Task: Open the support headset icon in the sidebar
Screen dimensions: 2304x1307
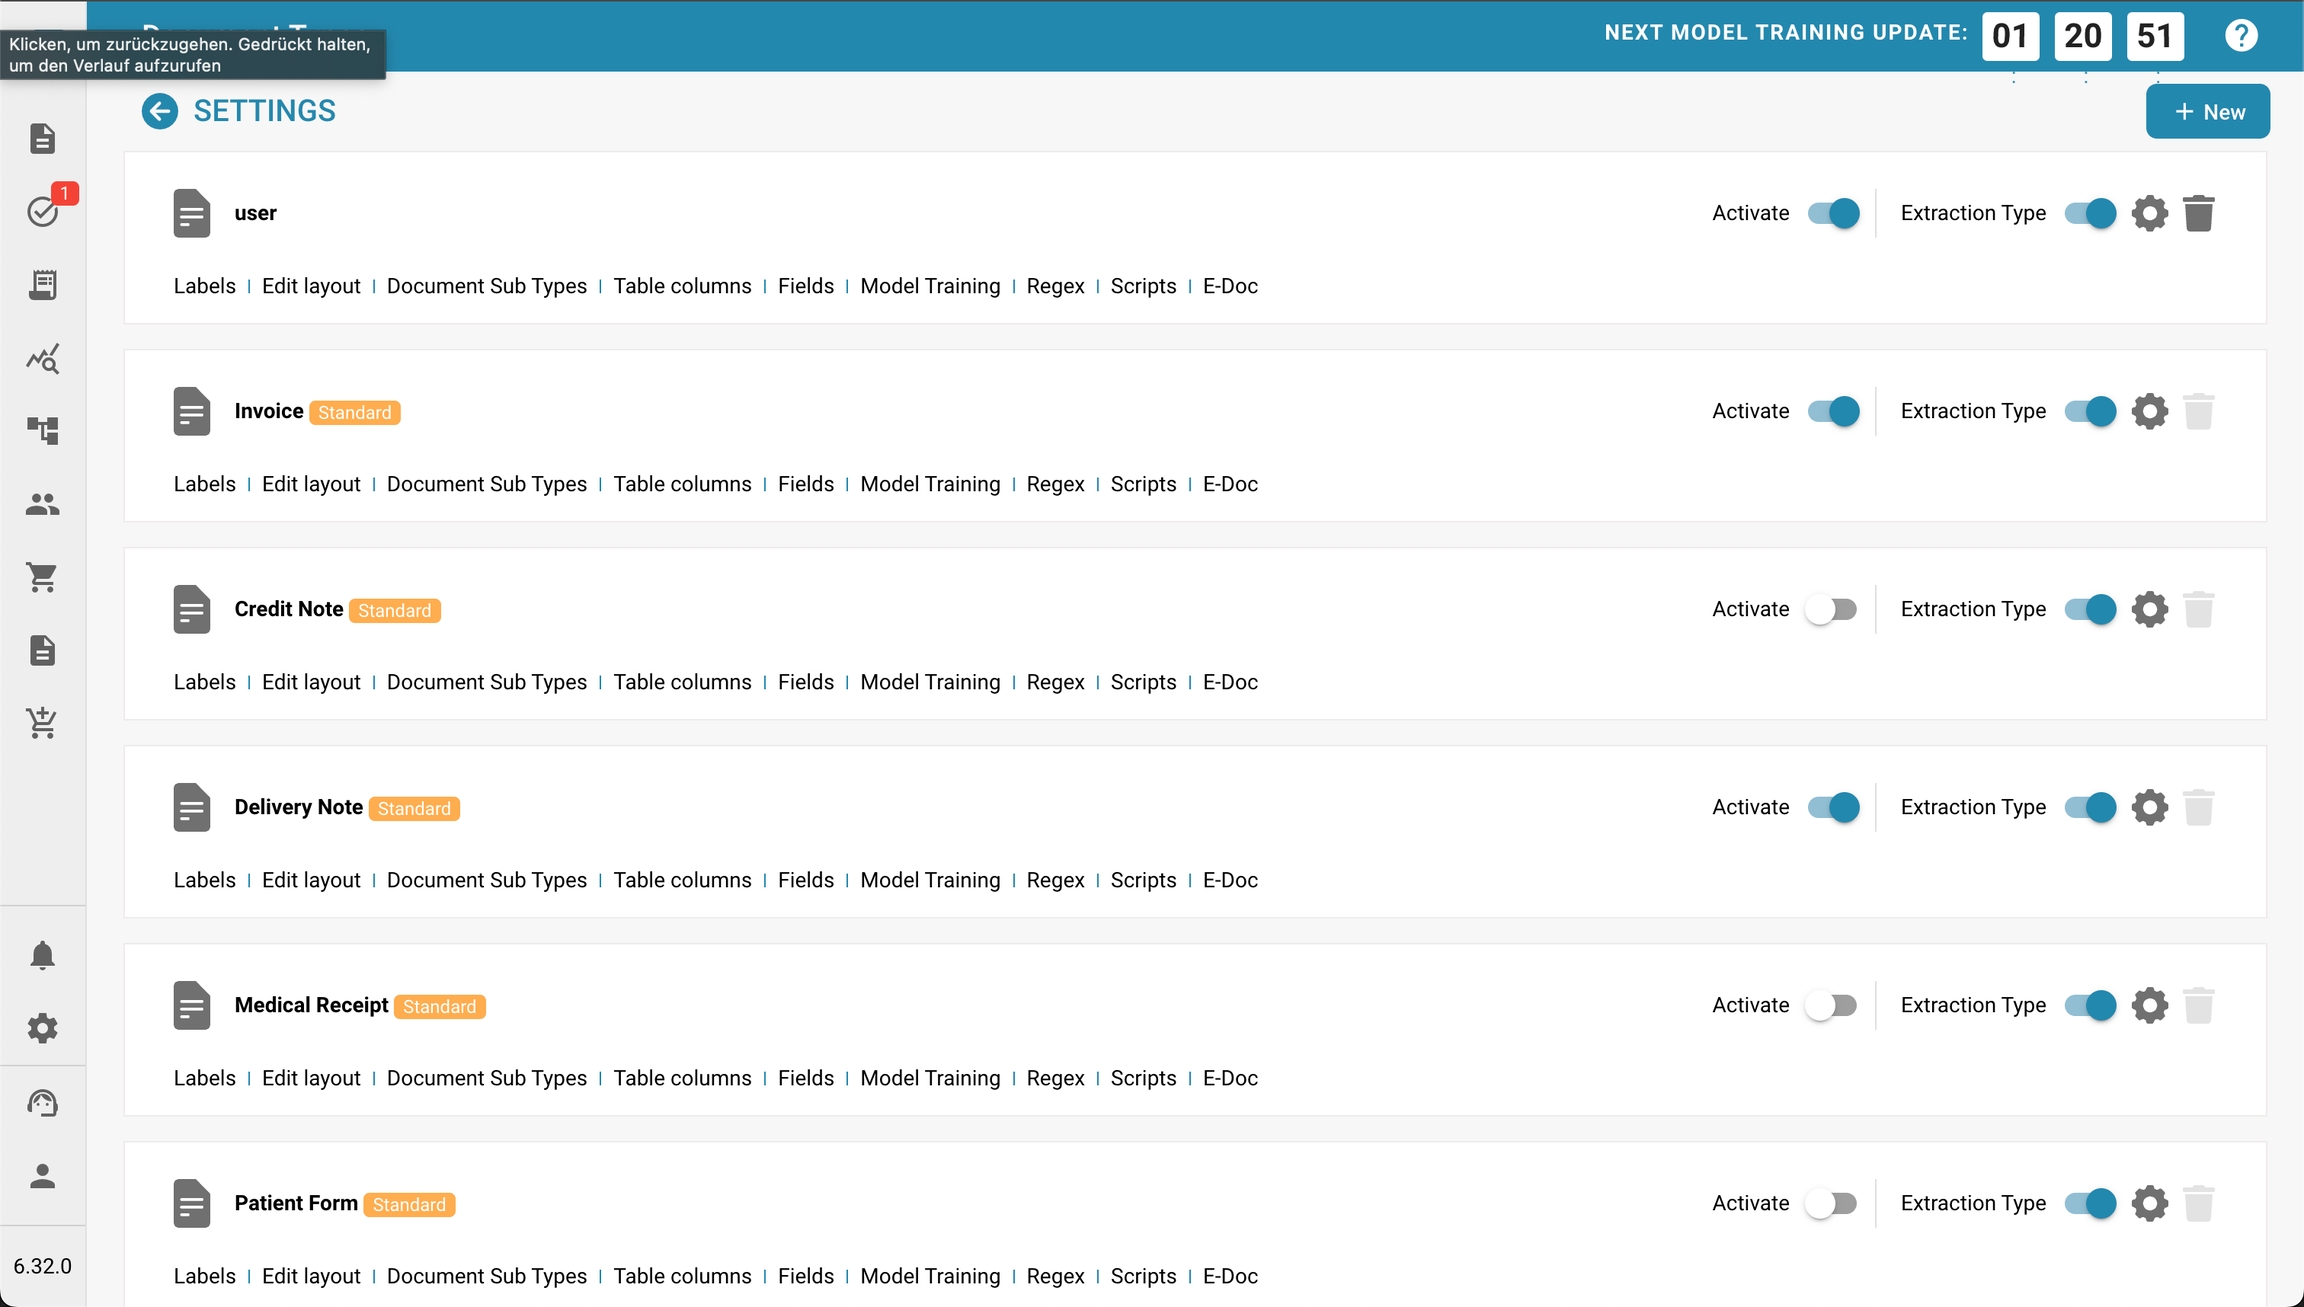Action: pos(42,1103)
